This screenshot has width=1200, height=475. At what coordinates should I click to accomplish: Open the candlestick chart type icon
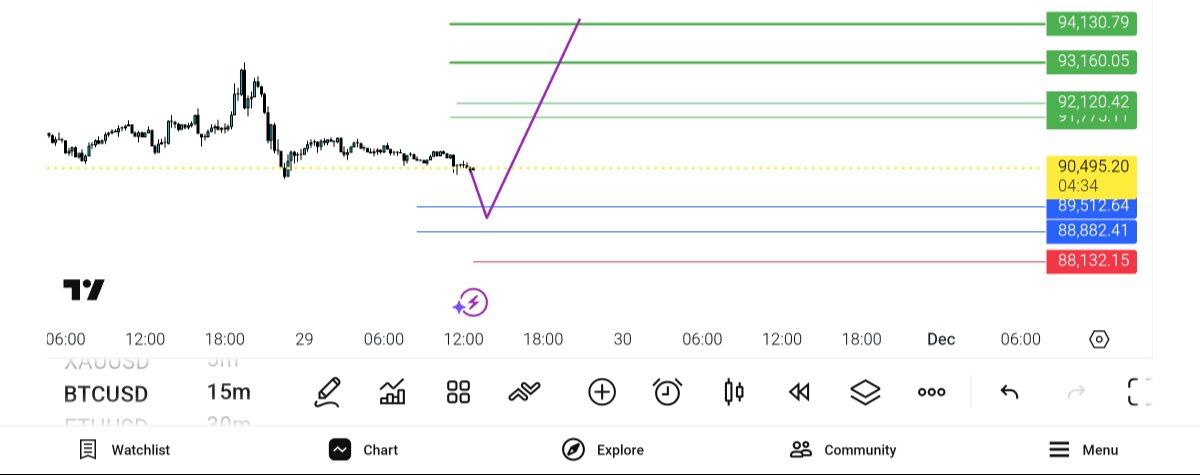pyautogui.click(x=733, y=392)
